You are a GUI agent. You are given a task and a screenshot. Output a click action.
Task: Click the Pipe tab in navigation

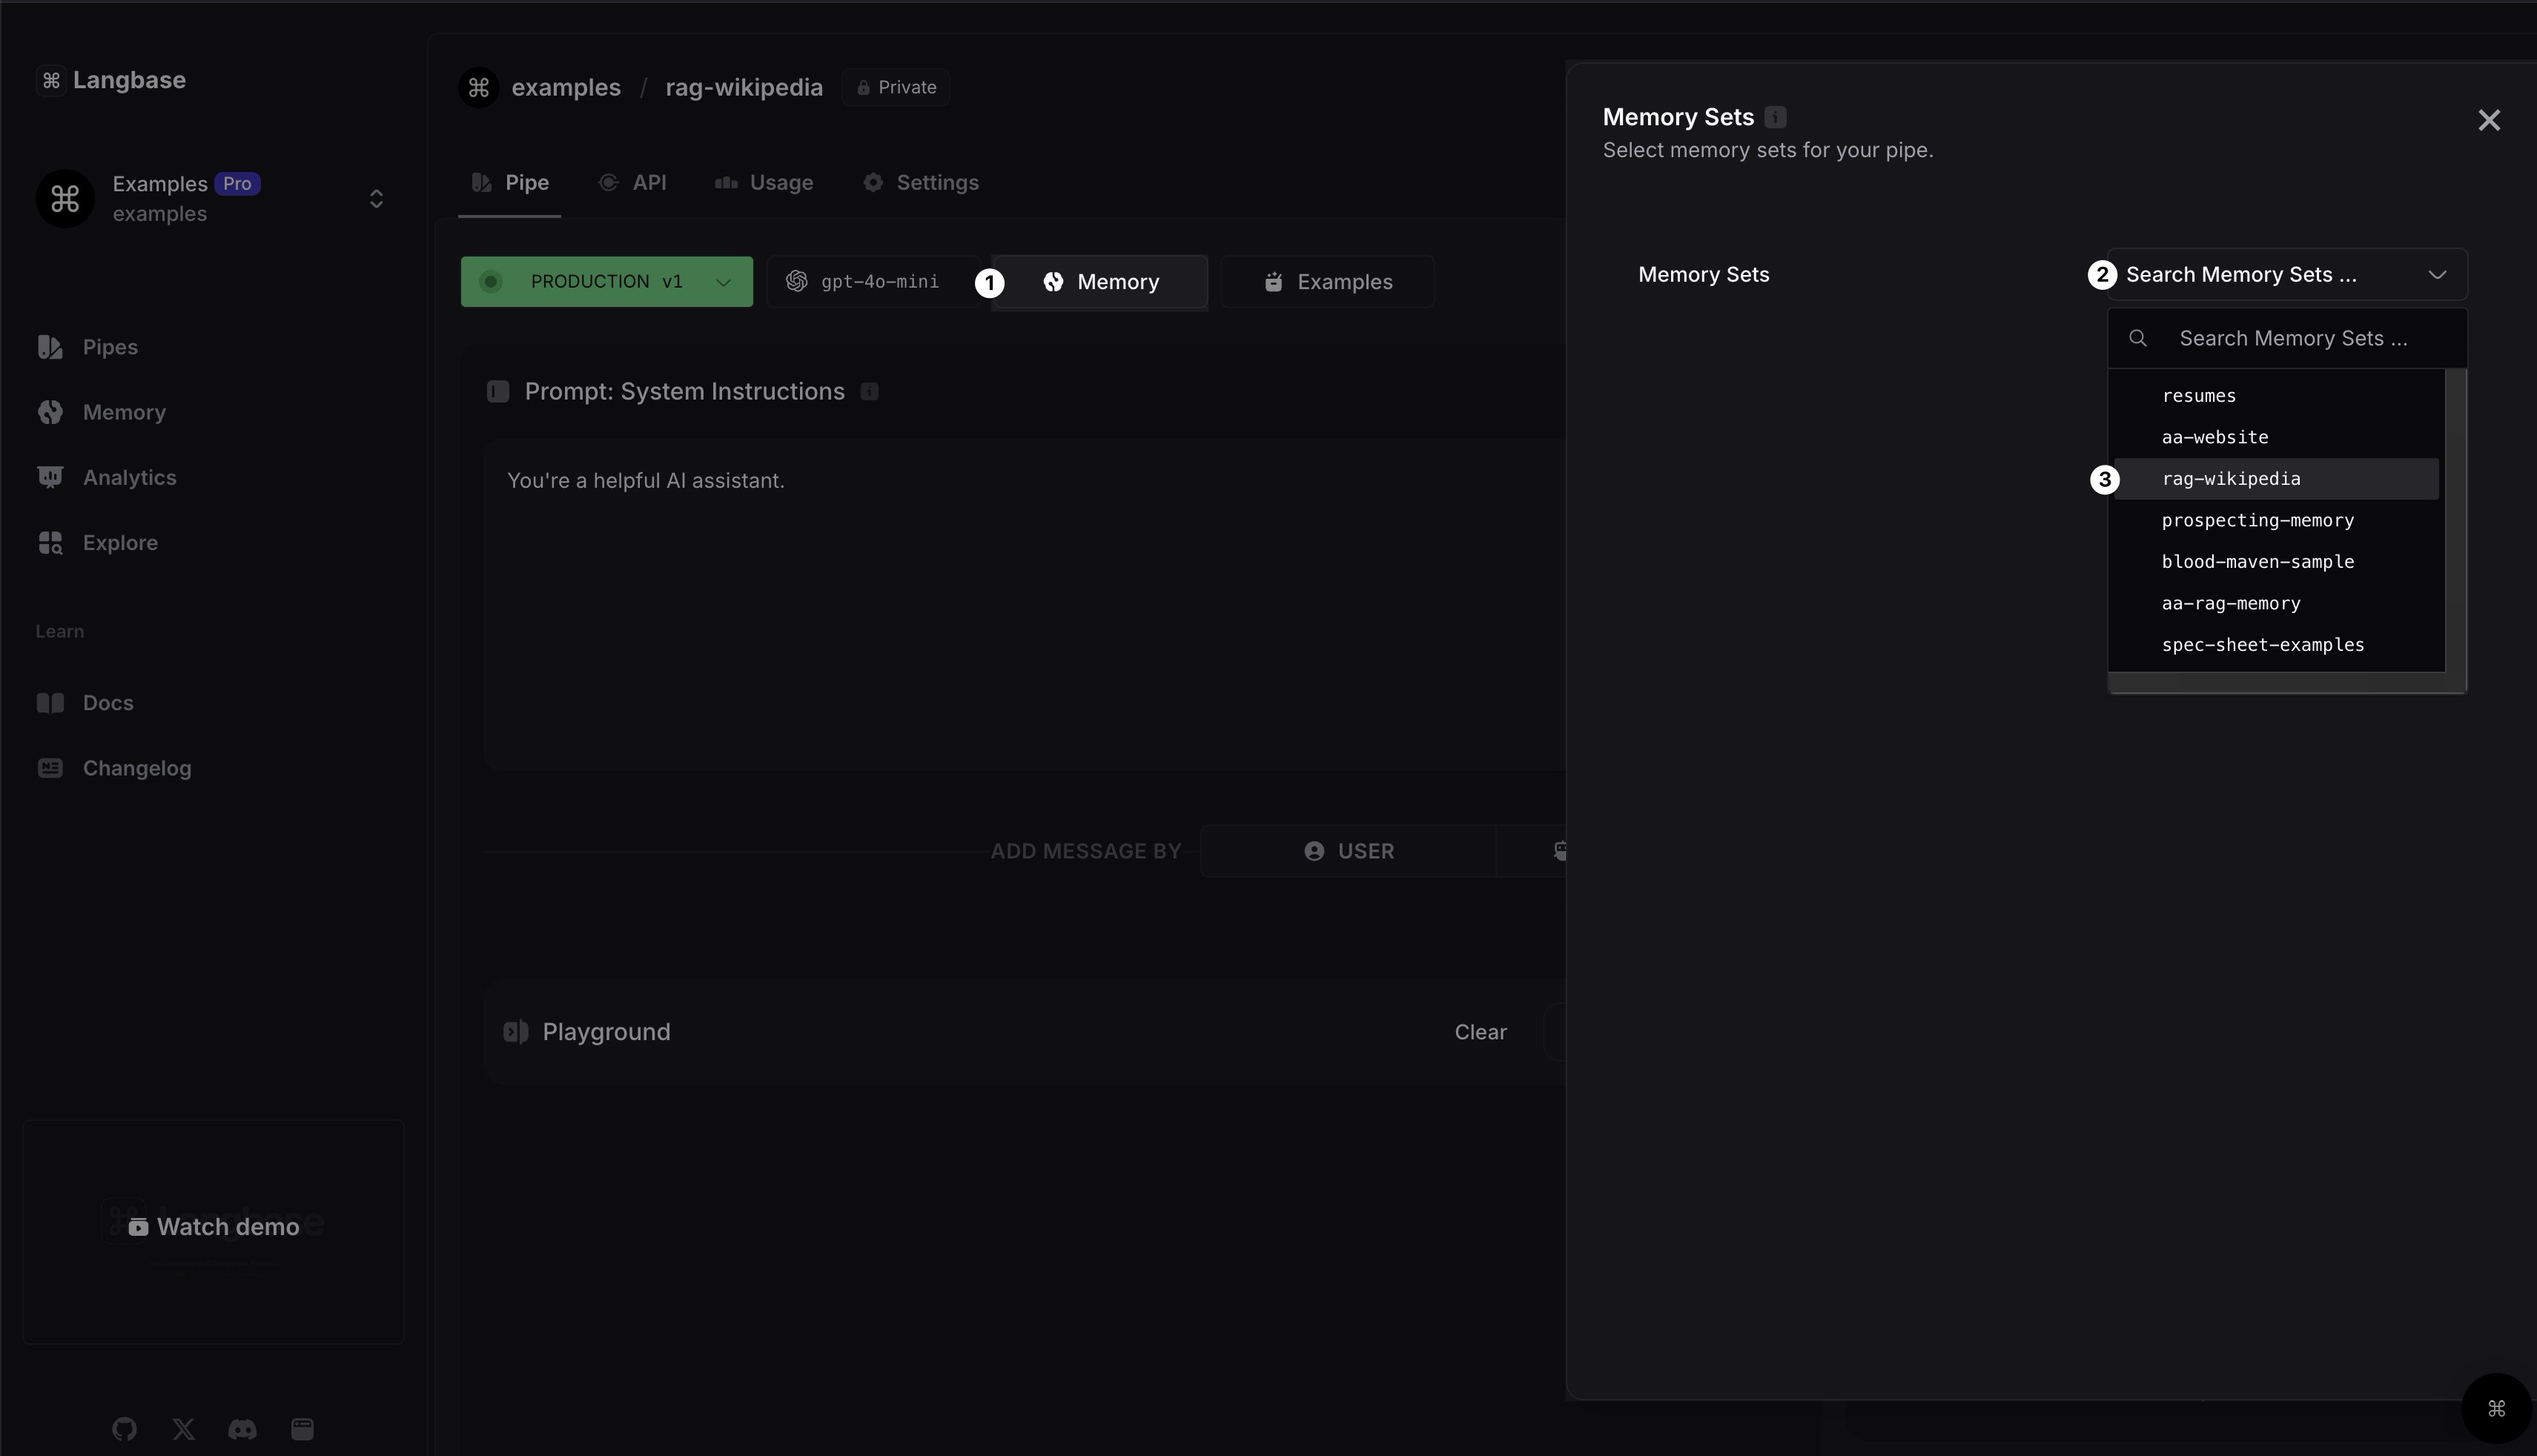click(524, 181)
